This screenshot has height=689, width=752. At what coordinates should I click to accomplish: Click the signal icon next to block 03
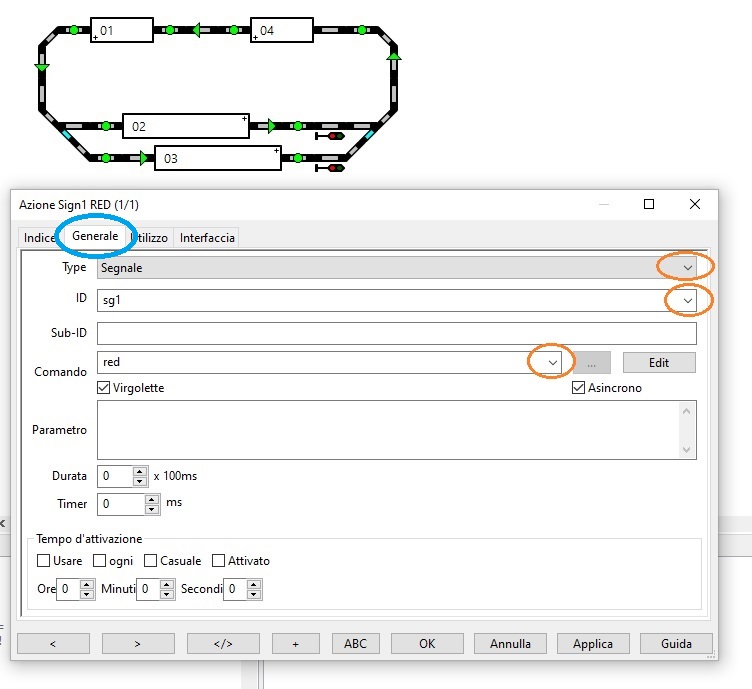point(331,167)
